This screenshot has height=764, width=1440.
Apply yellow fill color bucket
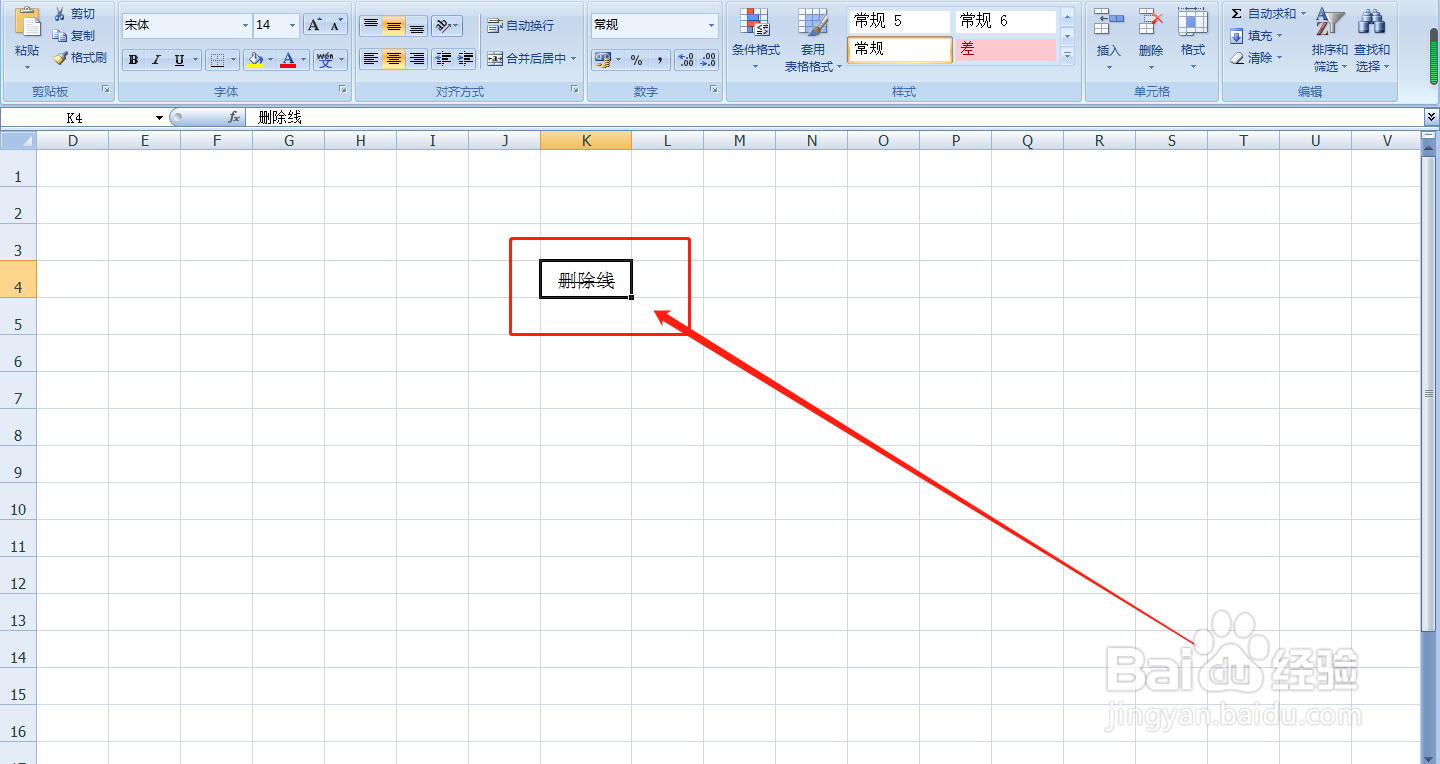(x=255, y=60)
